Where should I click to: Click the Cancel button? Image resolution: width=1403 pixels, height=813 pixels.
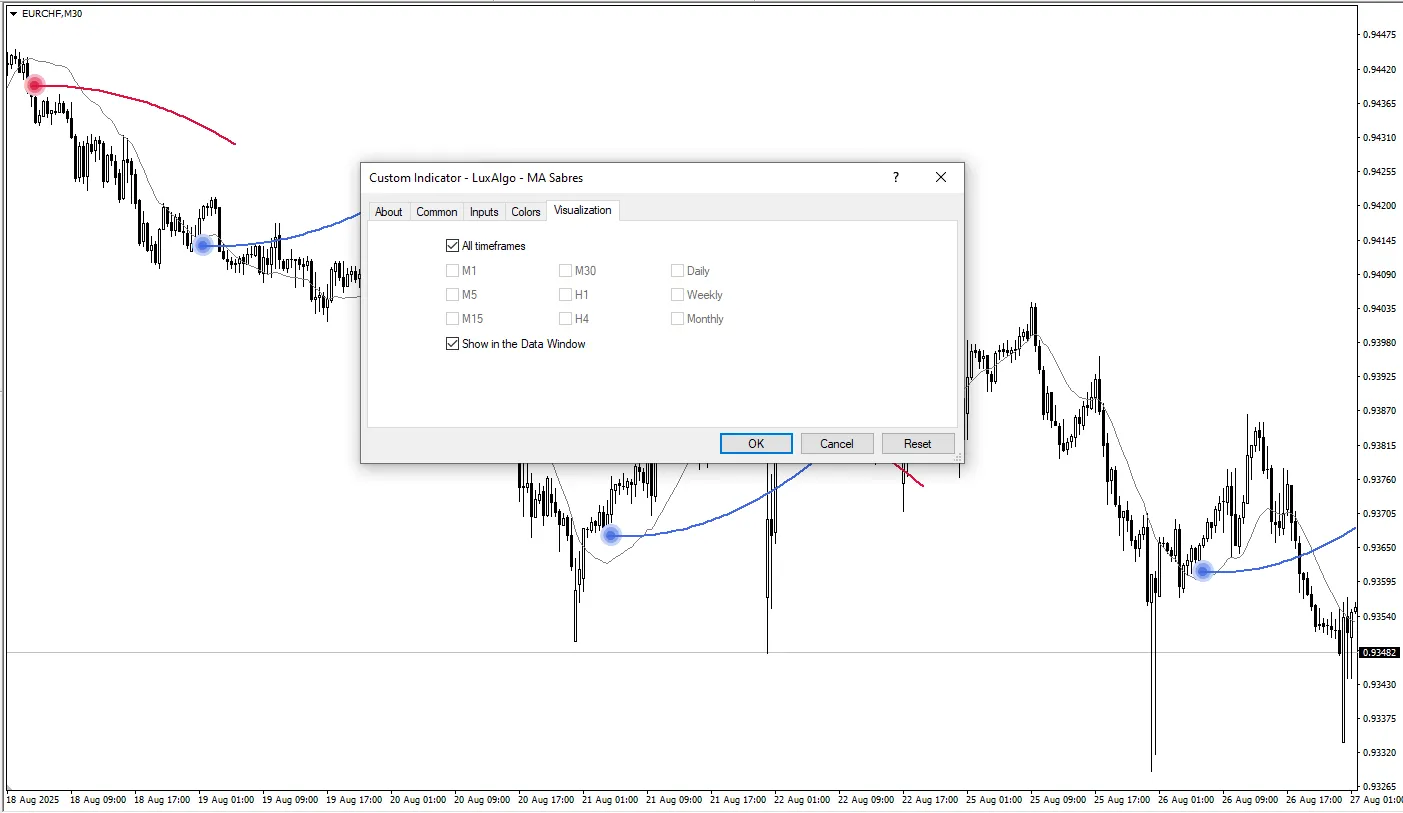[837, 444]
